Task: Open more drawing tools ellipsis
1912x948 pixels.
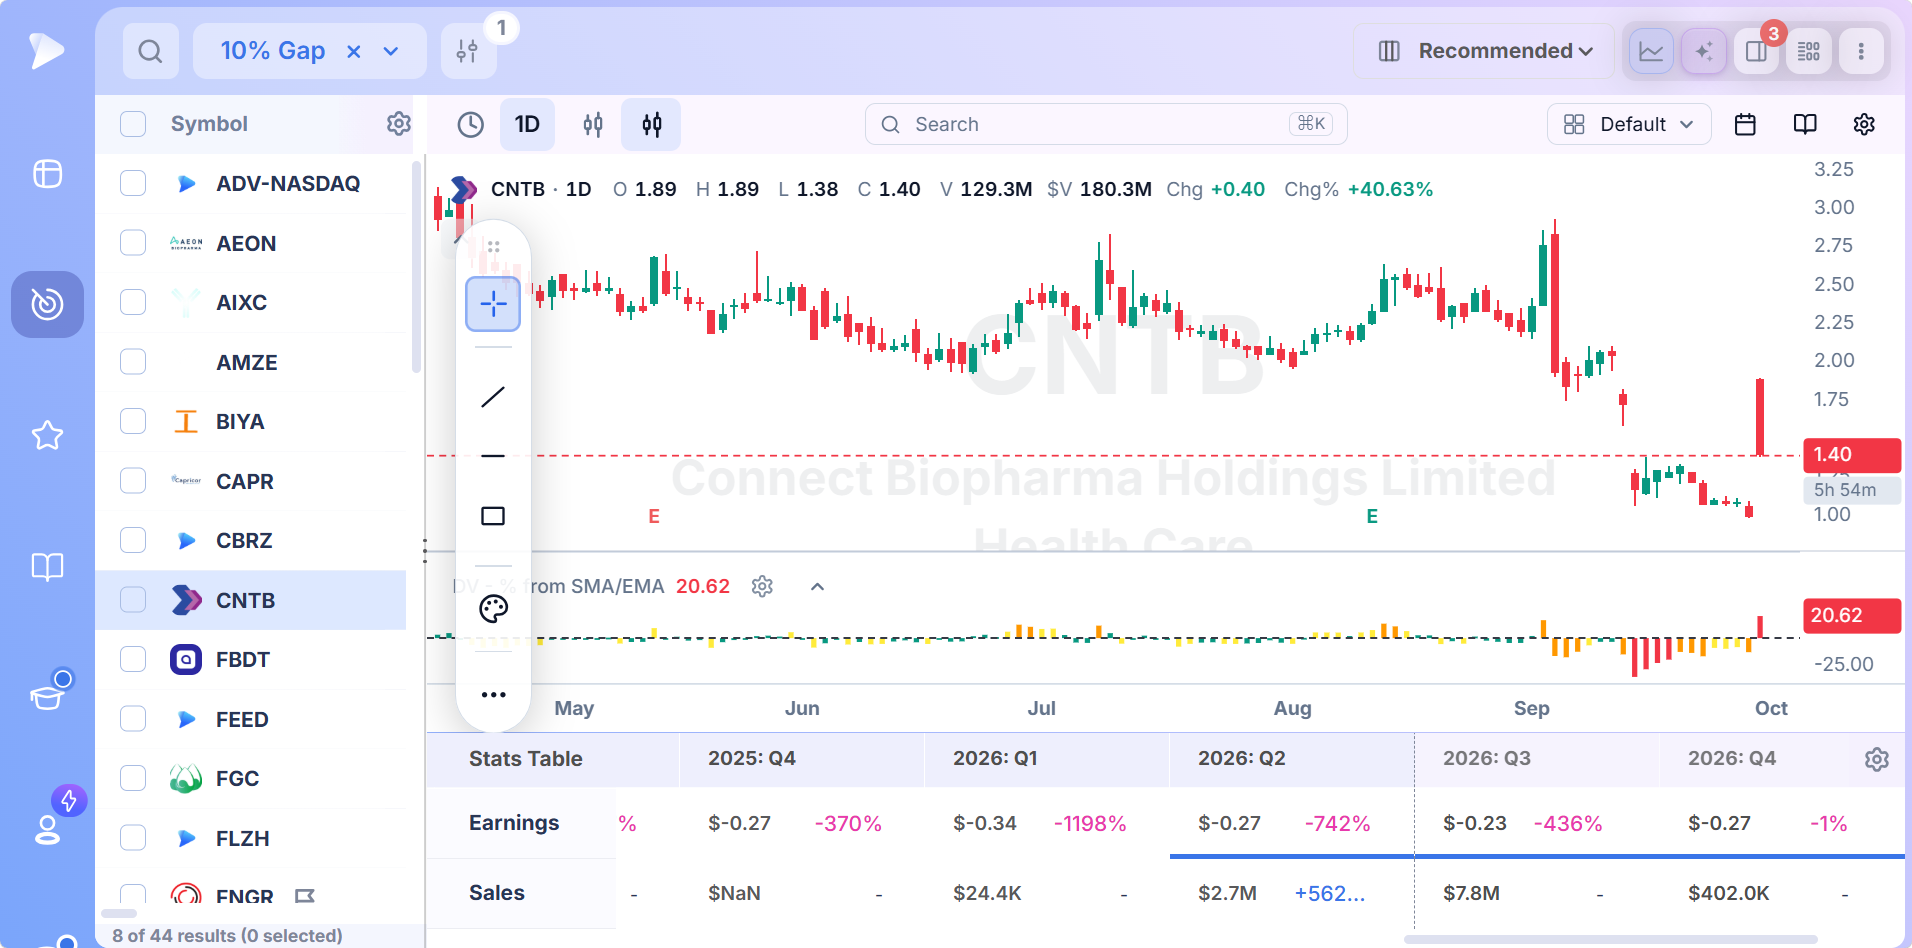Action: click(494, 694)
